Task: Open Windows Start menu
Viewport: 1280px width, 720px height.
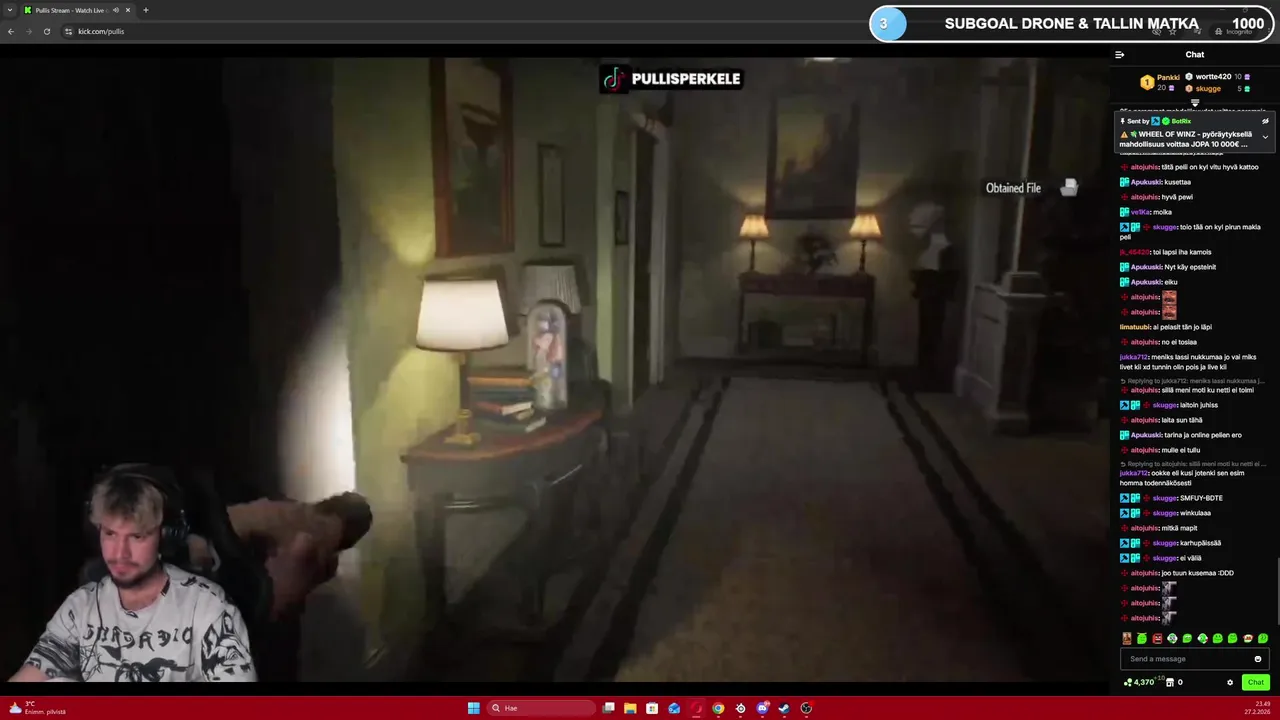Action: click(473, 708)
